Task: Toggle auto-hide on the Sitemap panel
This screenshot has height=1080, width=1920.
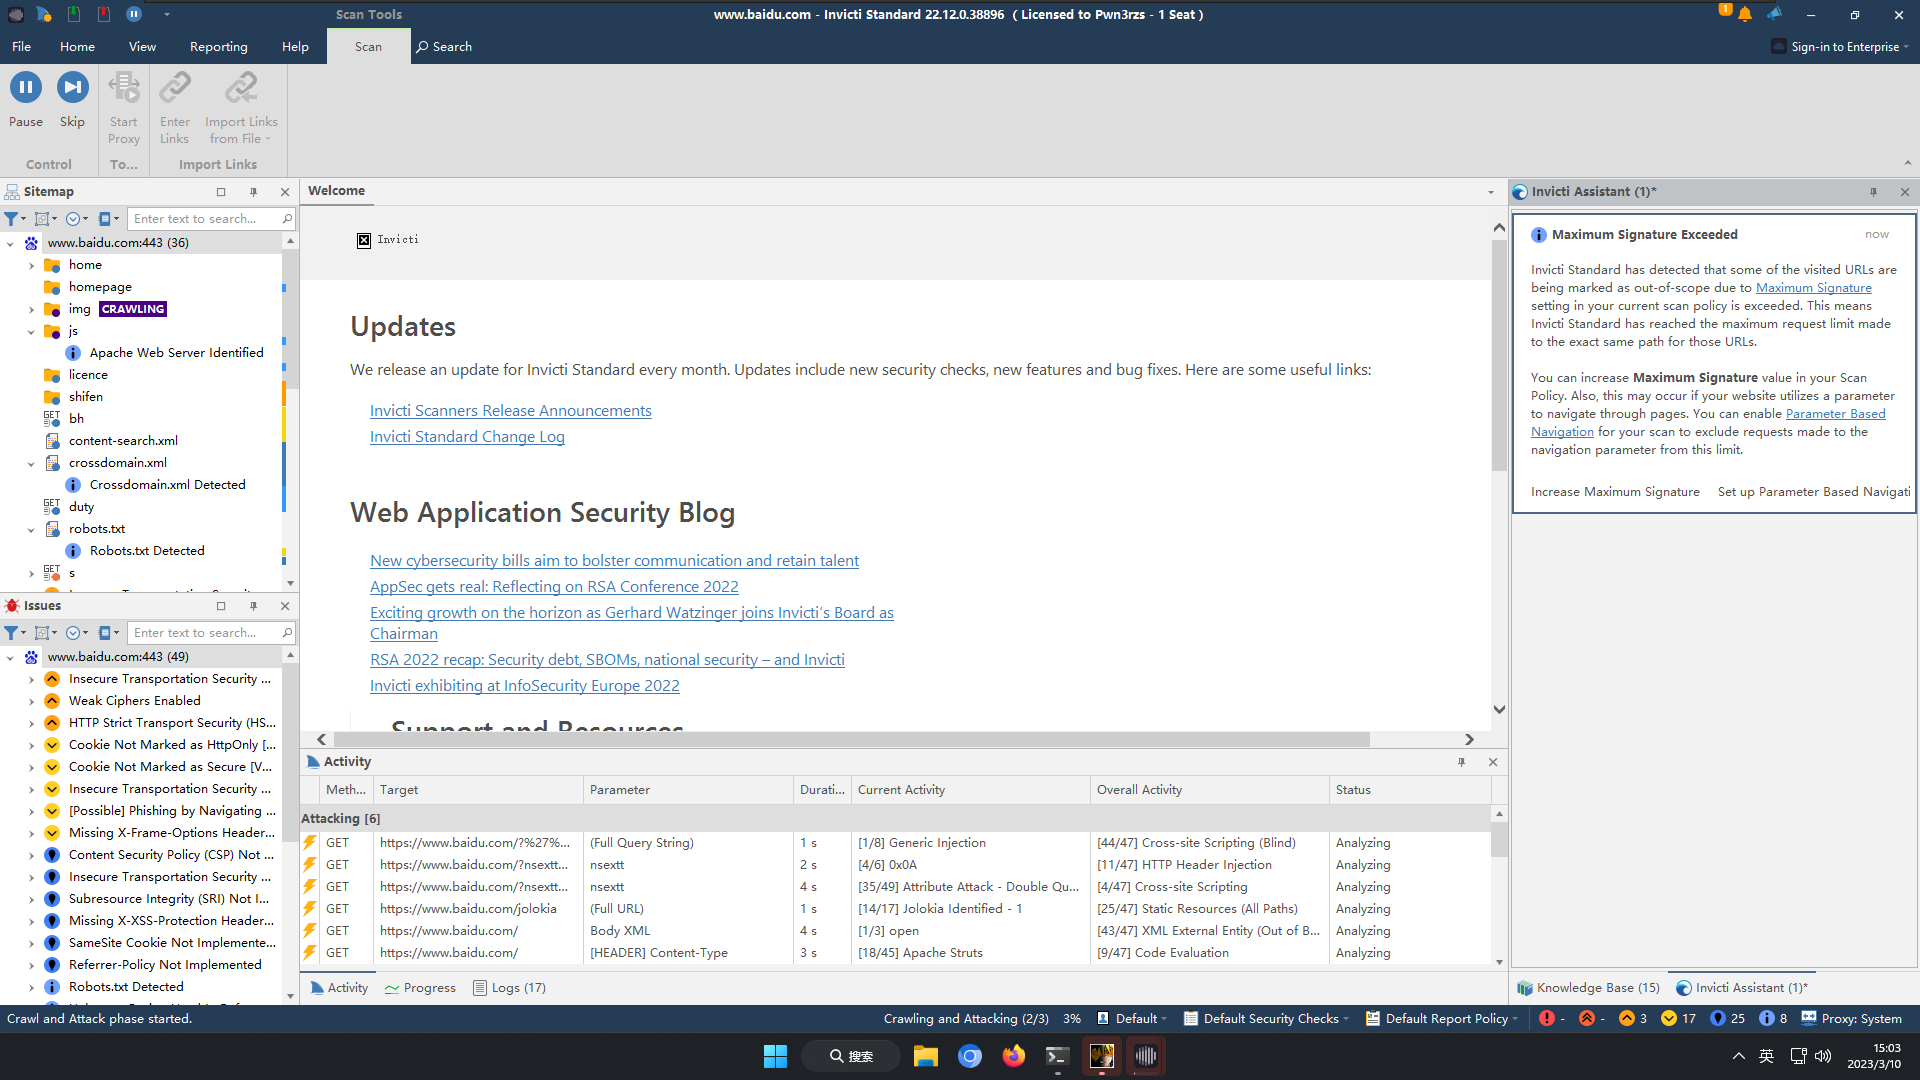Action: coord(254,191)
